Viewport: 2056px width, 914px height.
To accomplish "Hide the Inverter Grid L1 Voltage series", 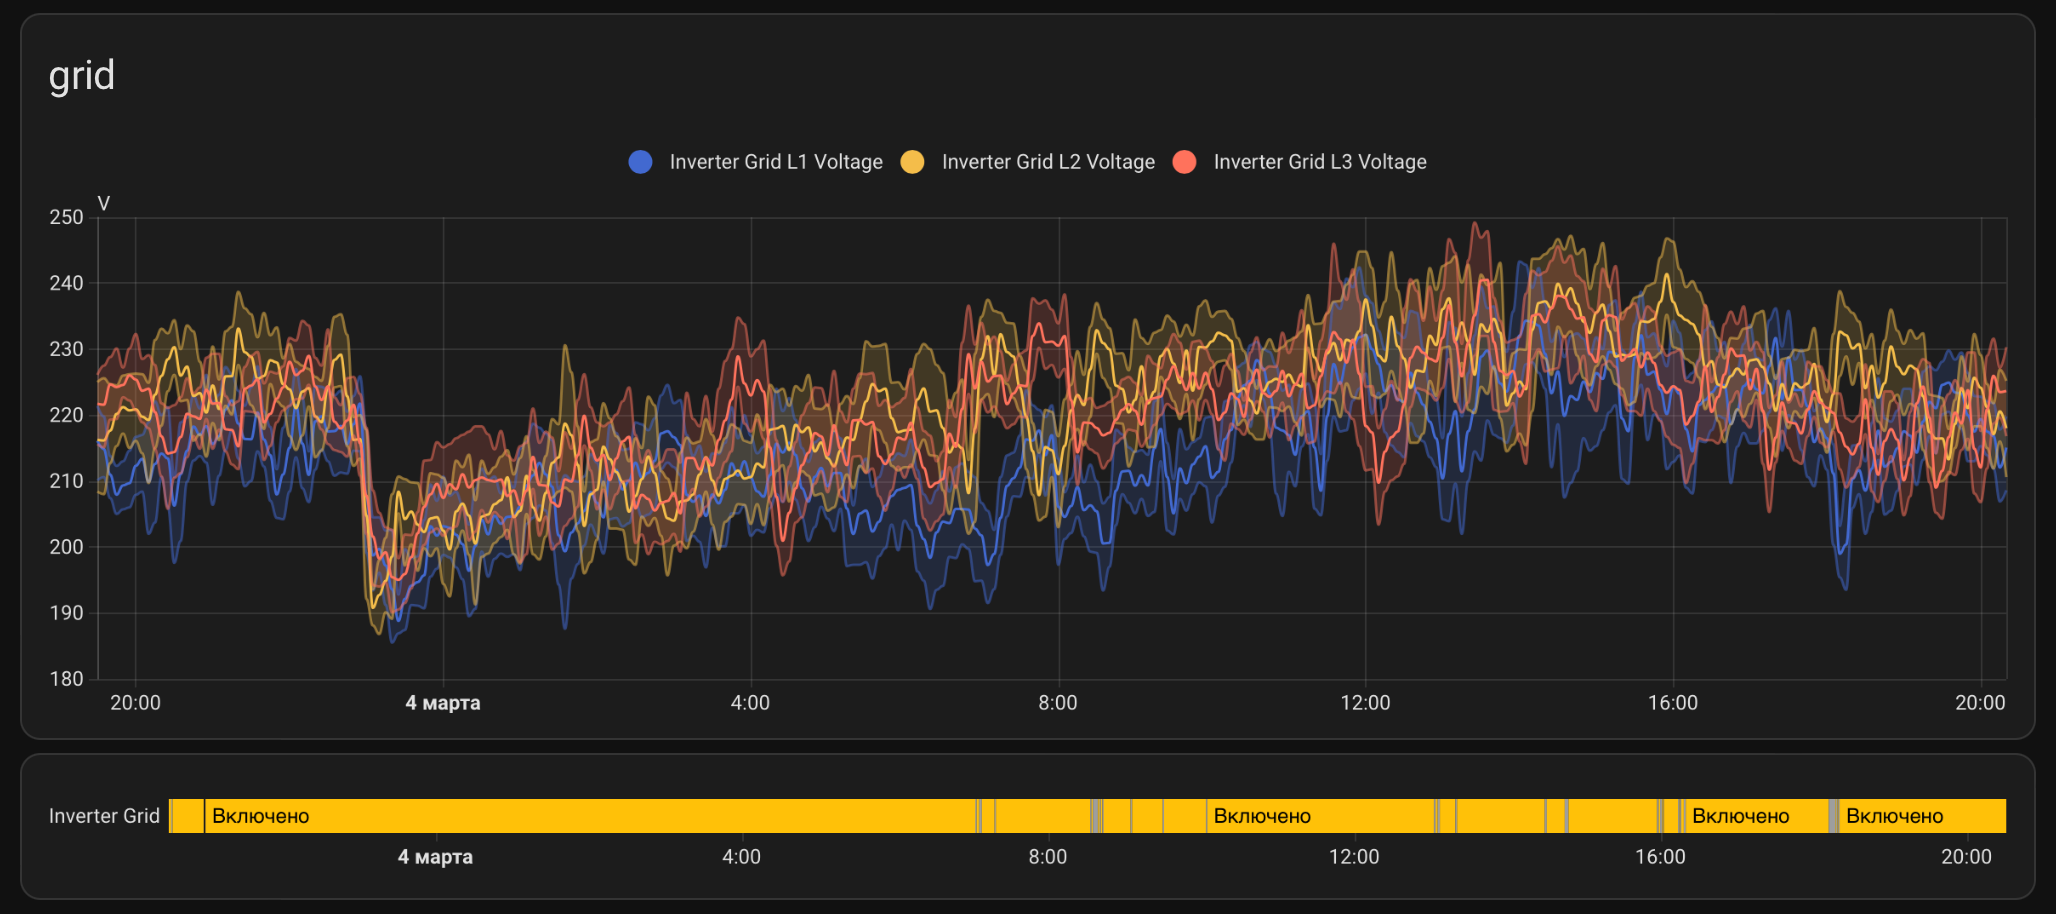I will point(776,162).
